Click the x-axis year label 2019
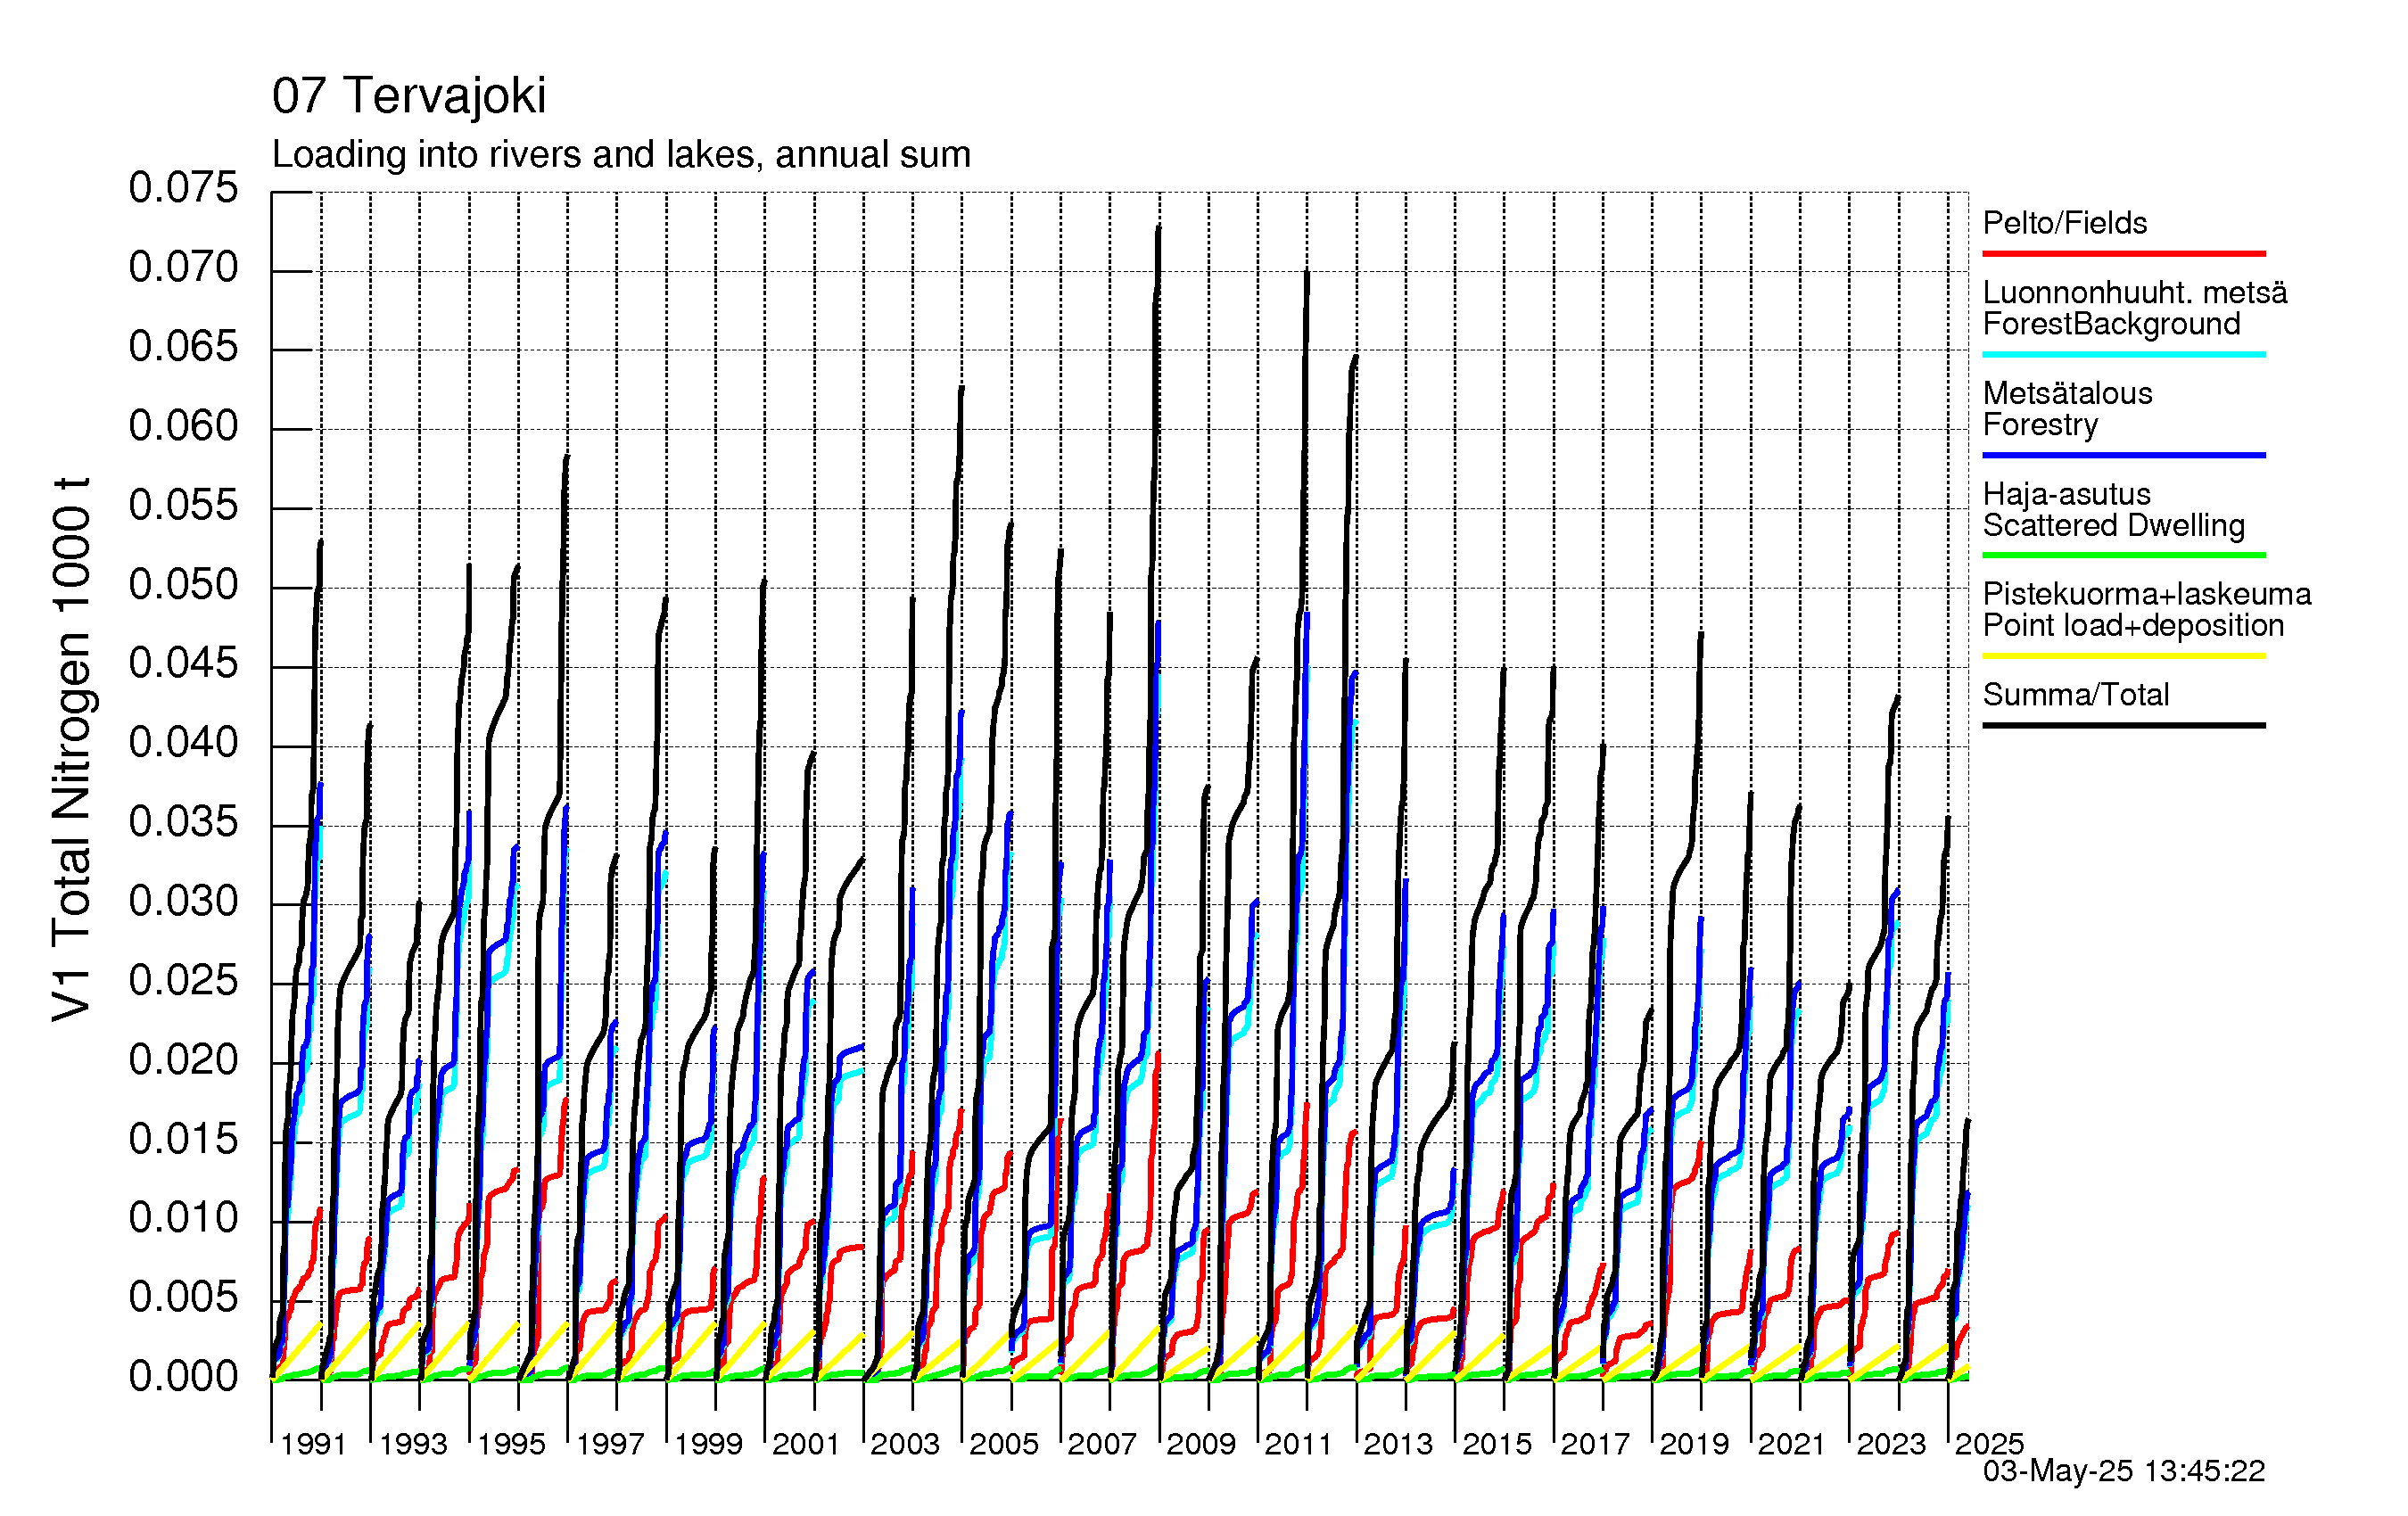 coord(1694,1444)
